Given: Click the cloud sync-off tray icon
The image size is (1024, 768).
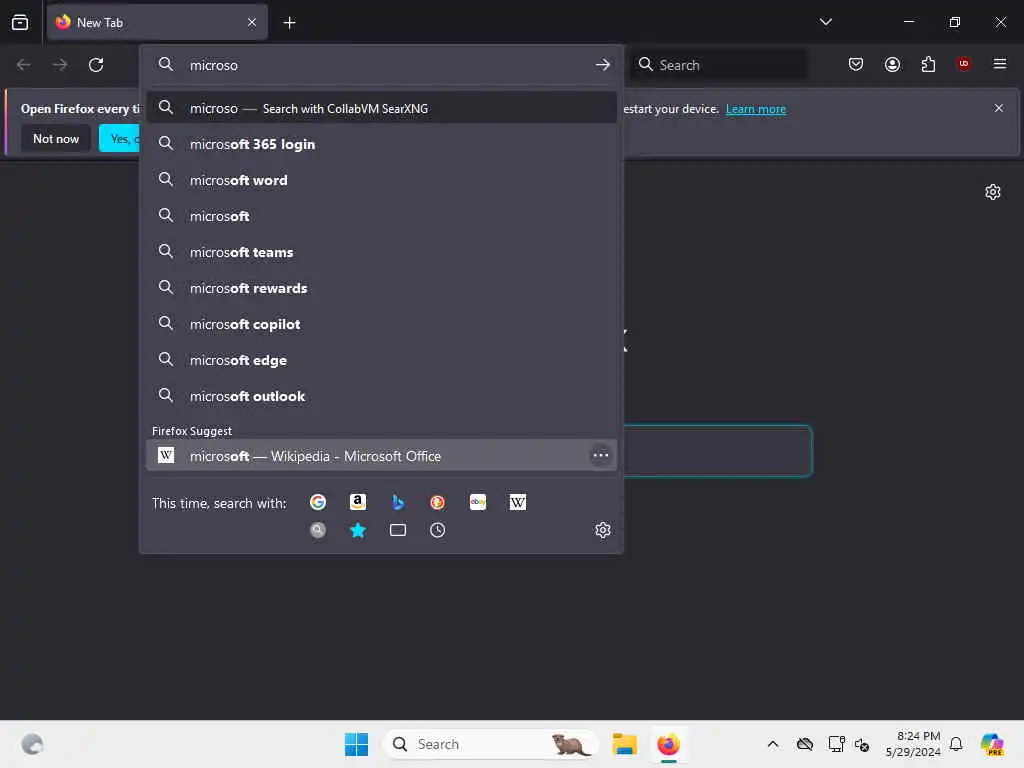Looking at the screenshot, I should point(805,744).
